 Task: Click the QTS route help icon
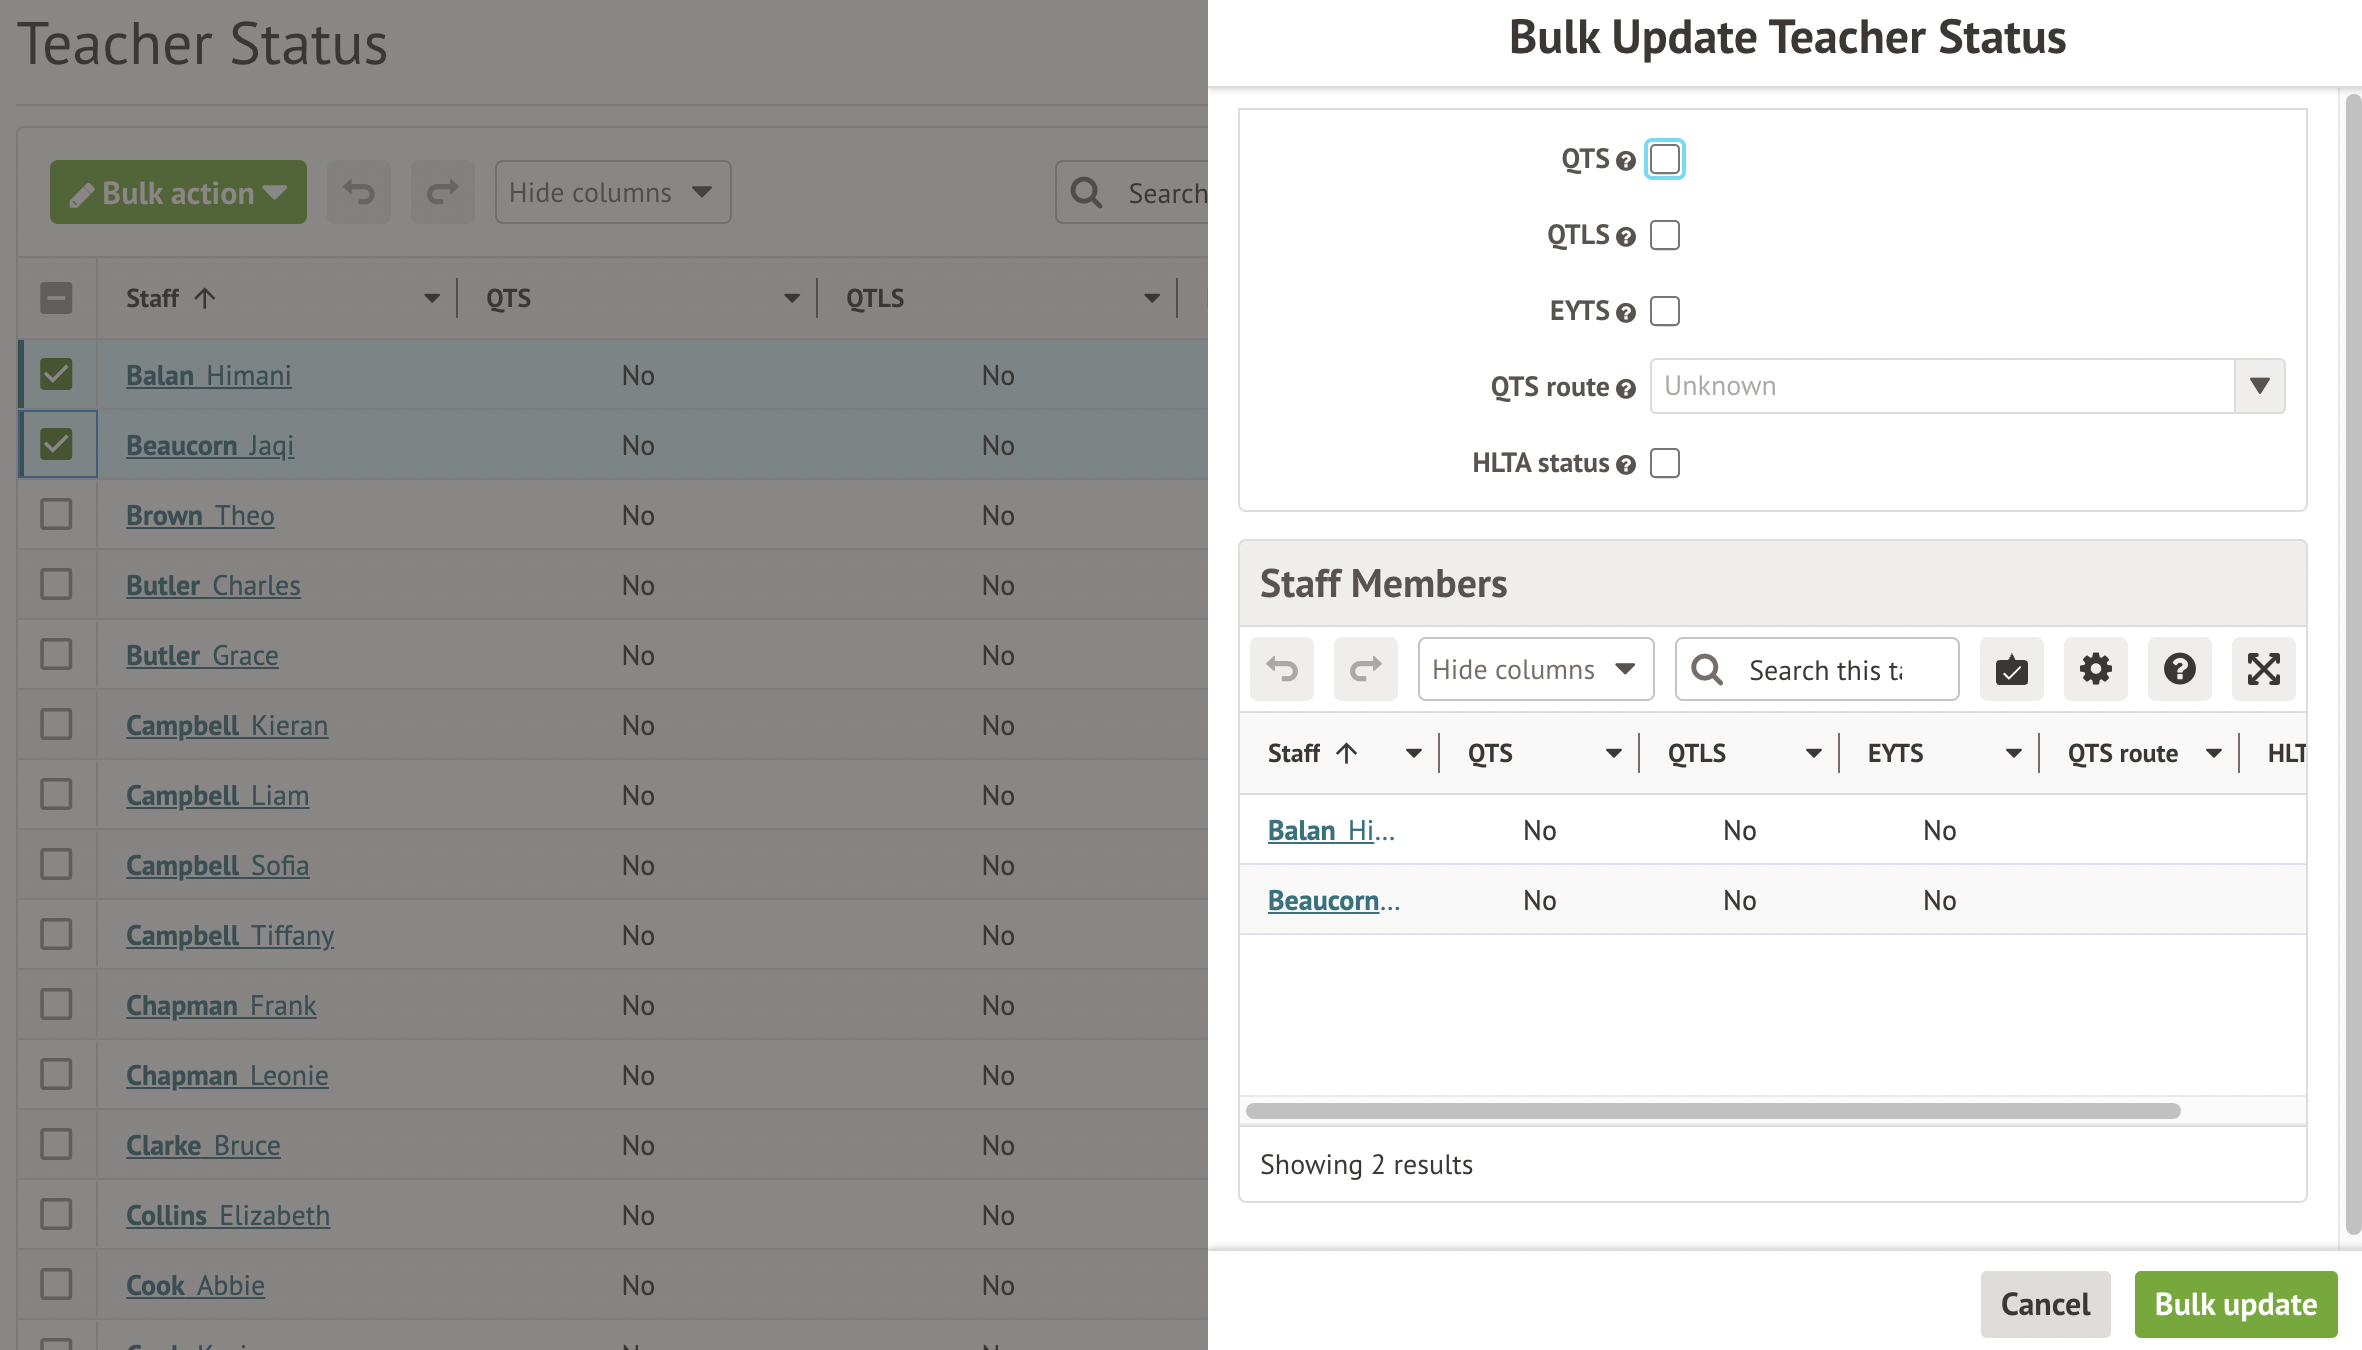pyautogui.click(x=1626, y=388)
